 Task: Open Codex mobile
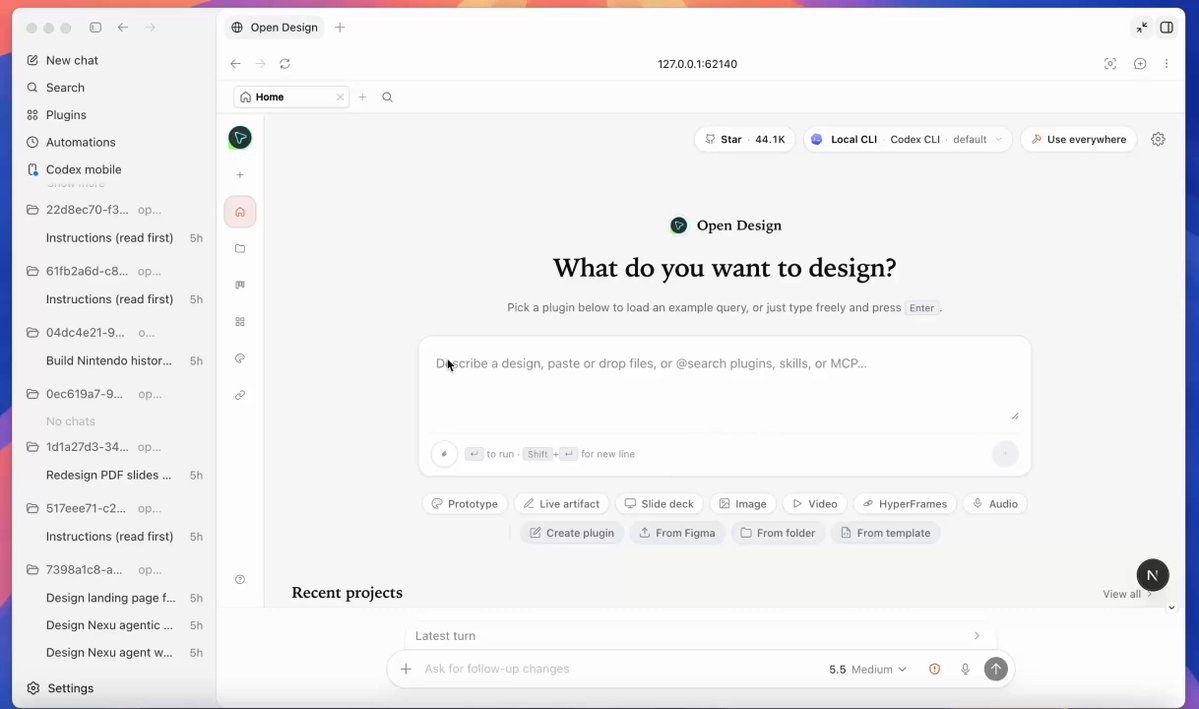[83, 170]
